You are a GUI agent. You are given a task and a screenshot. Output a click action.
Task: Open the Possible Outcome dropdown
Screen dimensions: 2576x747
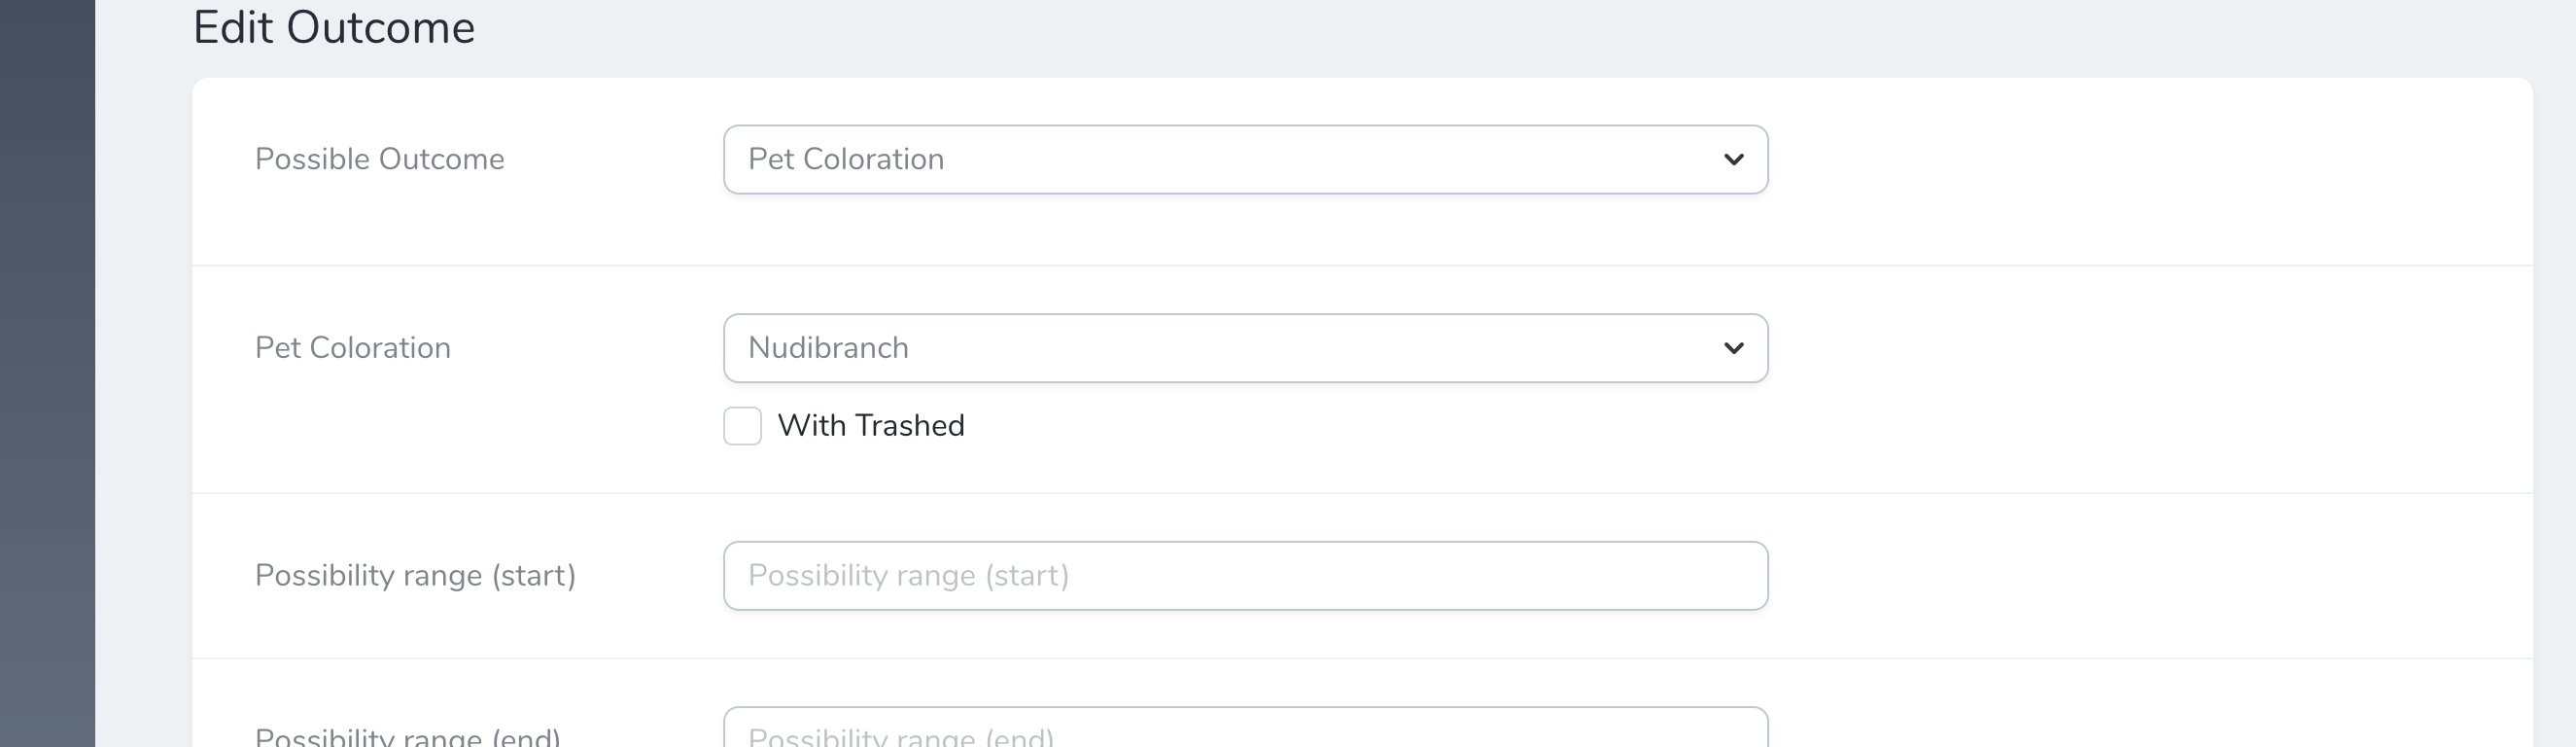(1245, 158)
